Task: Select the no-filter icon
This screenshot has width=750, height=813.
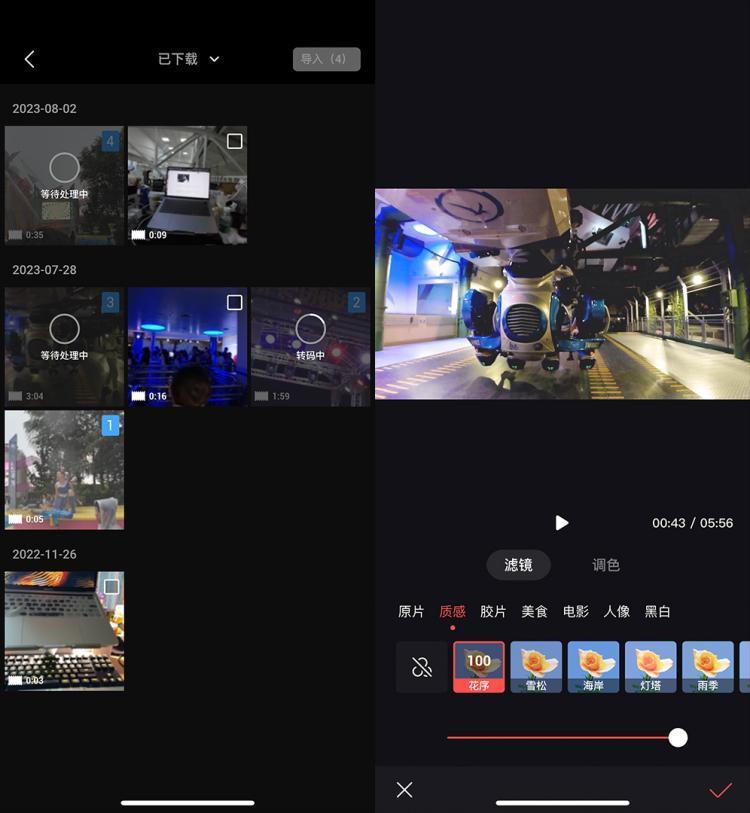Action: tap(421, 667)
